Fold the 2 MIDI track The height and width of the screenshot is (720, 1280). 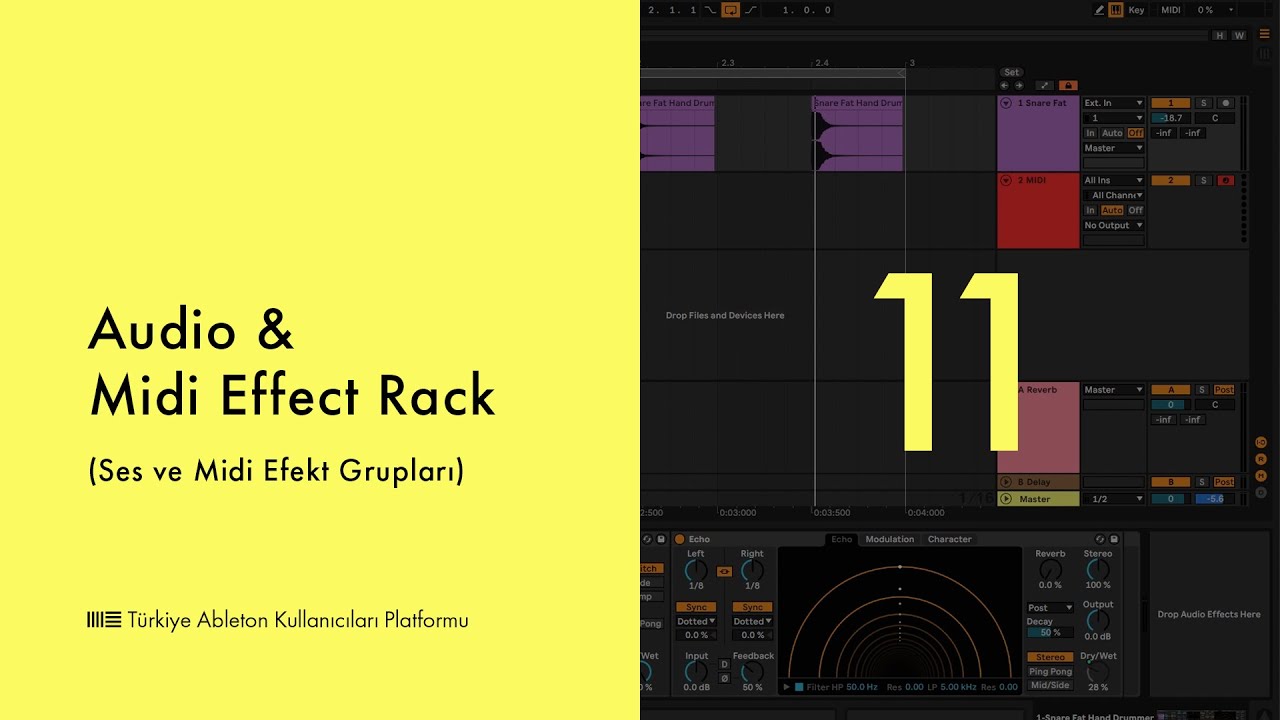point(1006,180)
